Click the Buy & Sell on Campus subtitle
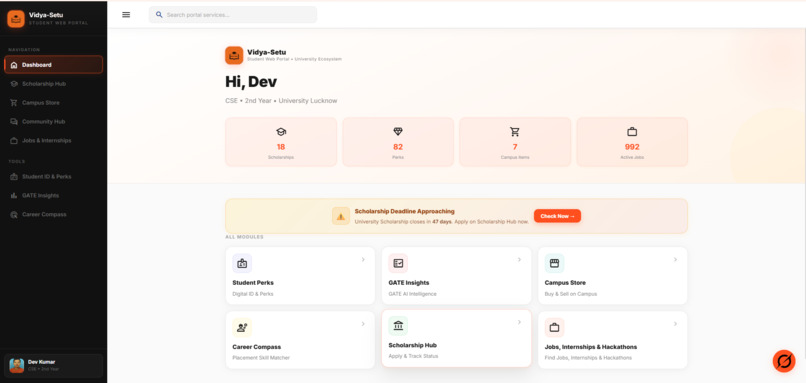 pos(571,294)
